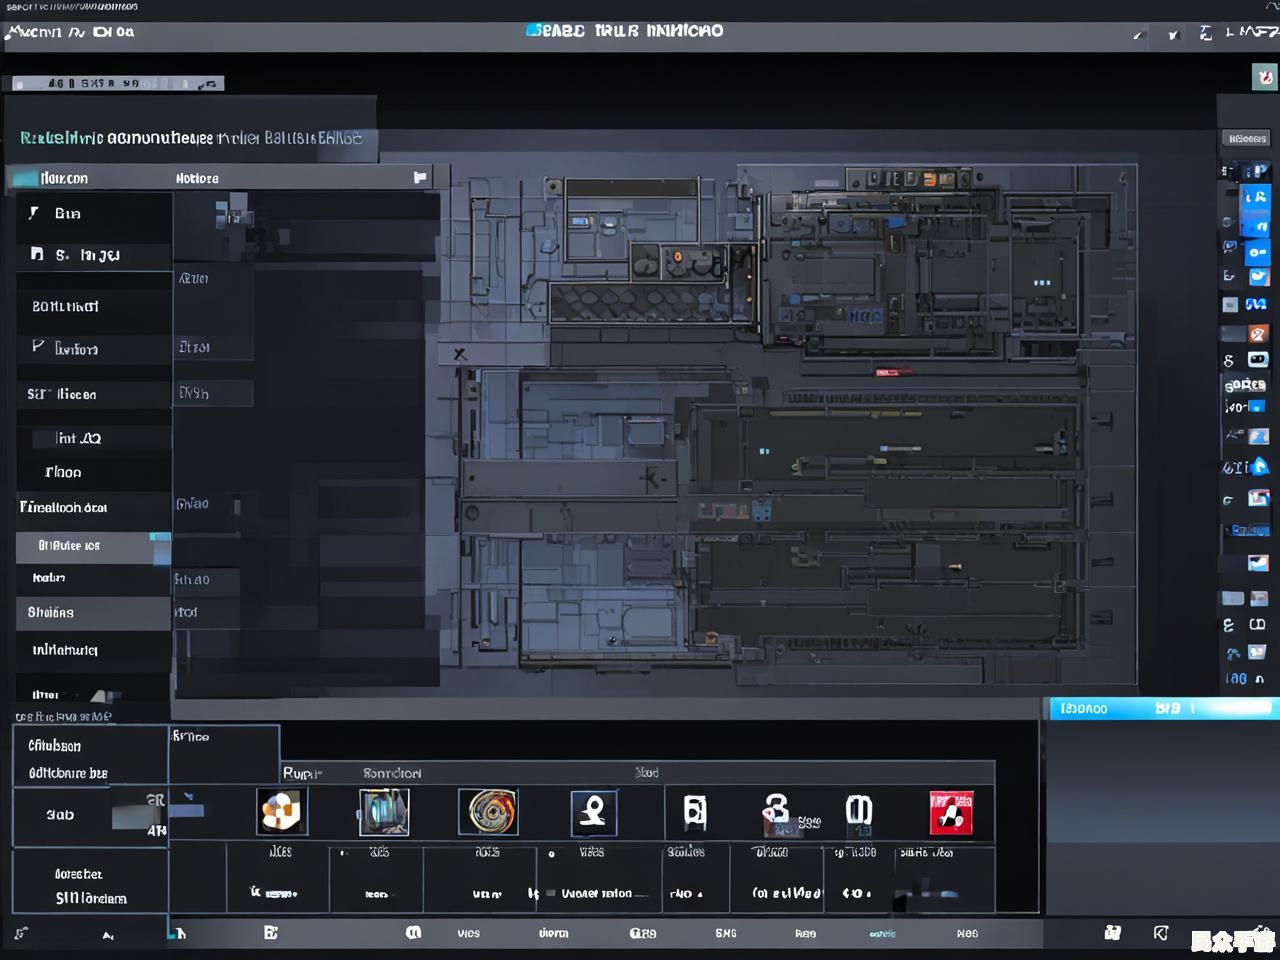Switch to the 'Rondion' tab in bottom panel
The width and height of the screenshot is (1280, 960).
click(392, 773)
